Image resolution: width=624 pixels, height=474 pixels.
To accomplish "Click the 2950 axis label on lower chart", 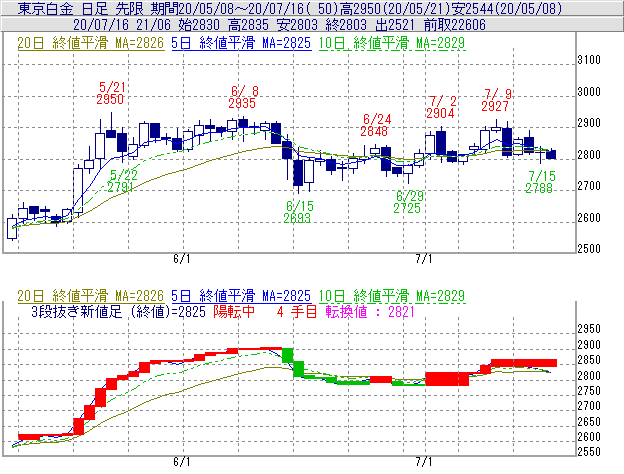I will pos(589,329).
